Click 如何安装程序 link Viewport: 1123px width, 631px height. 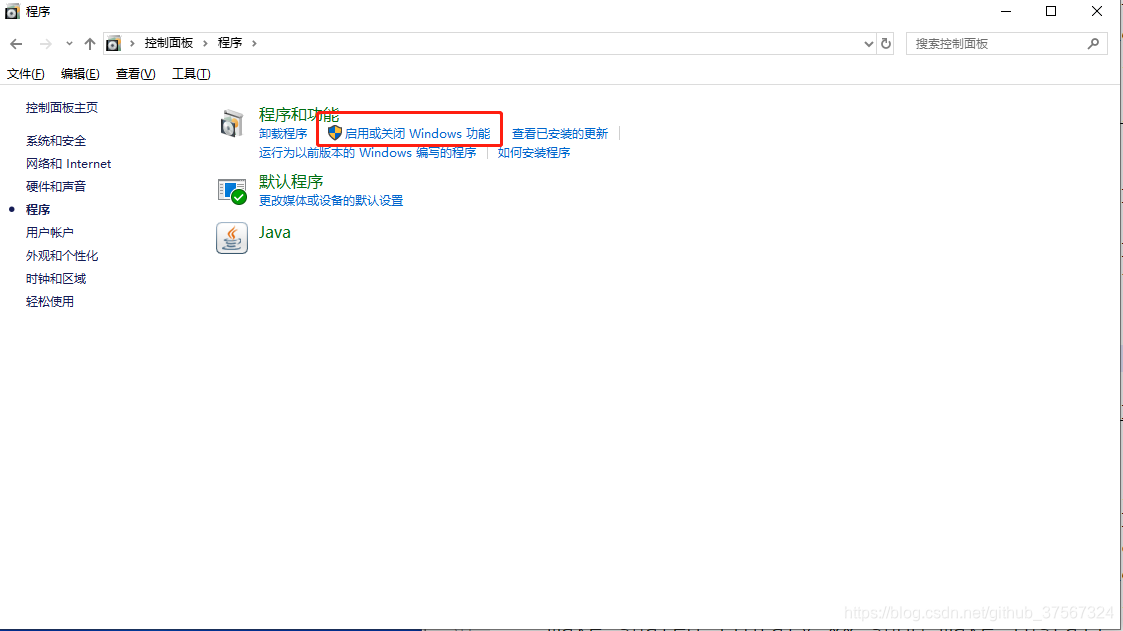(x=534, y=153)
